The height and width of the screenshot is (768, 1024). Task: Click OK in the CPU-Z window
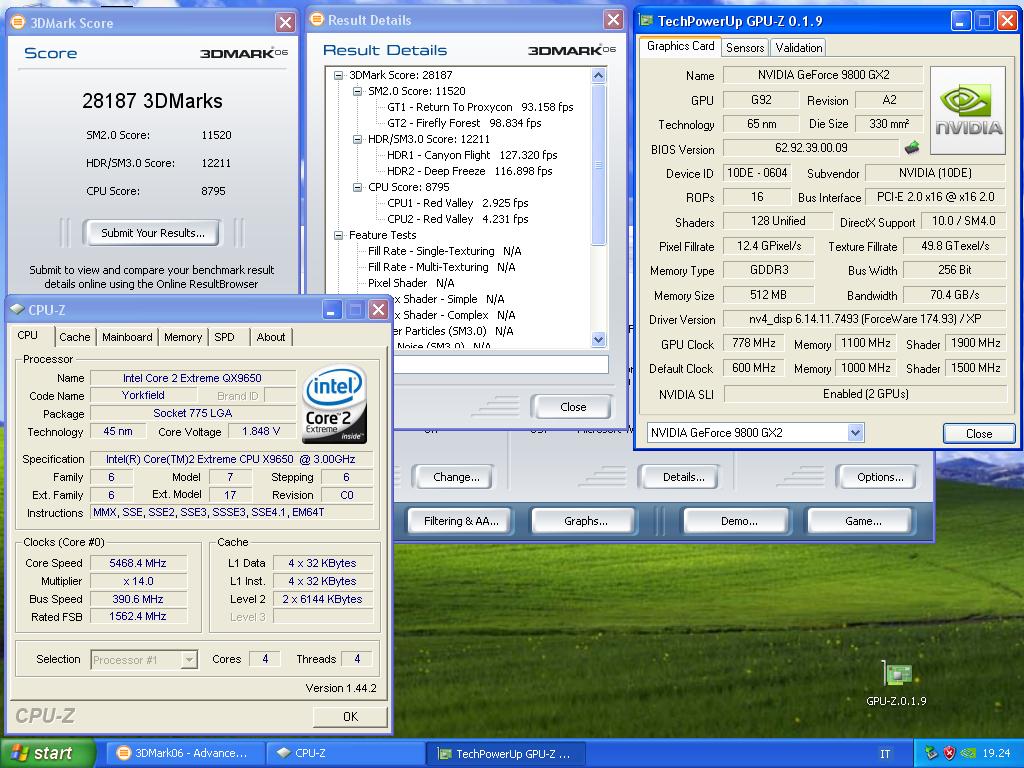click(x=350, y=716)
